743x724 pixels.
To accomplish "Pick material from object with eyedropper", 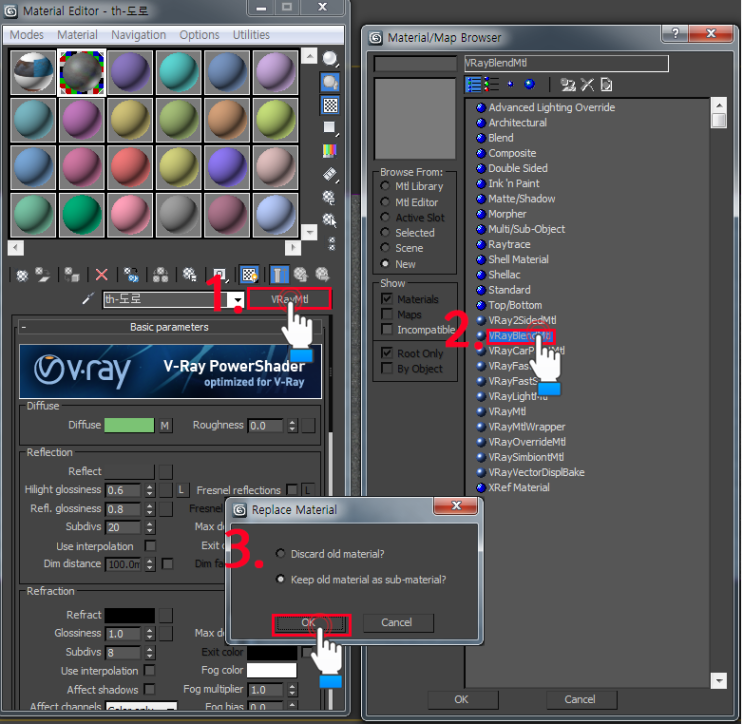I will click(x=88, y=299).
